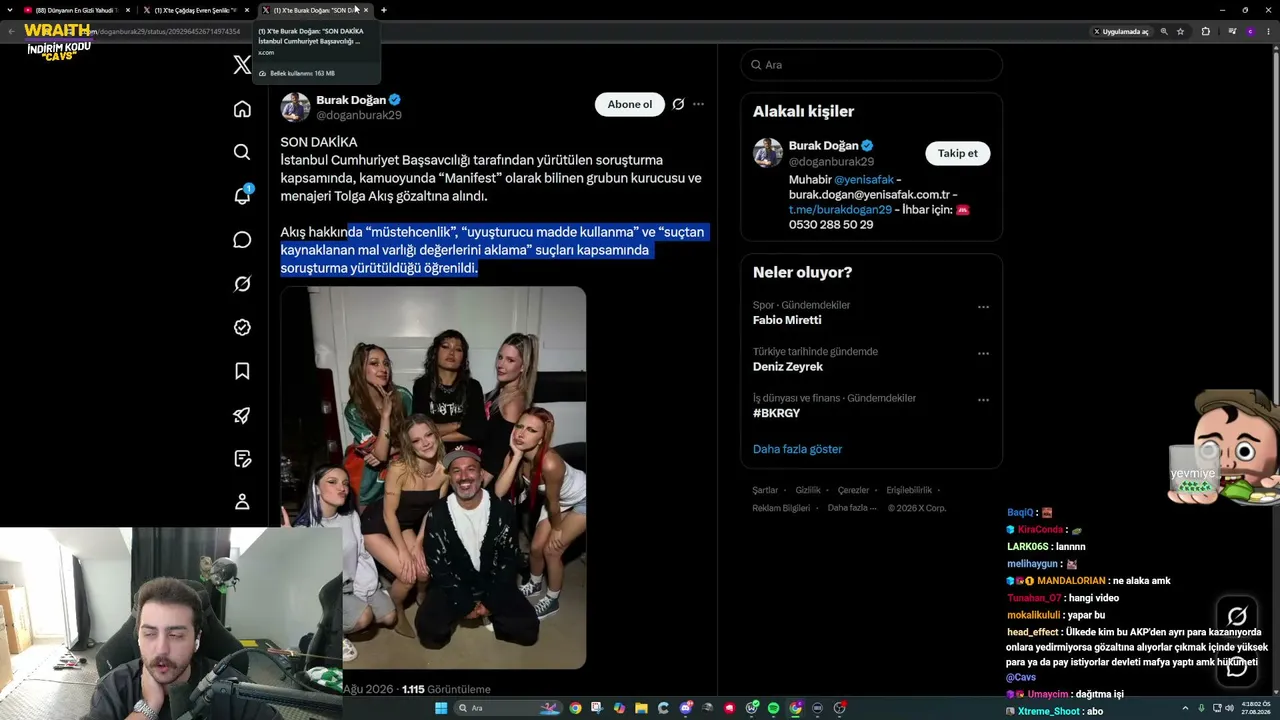This screenshot has width=1280, height=720.
Task: Show hidden system tray icons
Action: [1185, 708]
